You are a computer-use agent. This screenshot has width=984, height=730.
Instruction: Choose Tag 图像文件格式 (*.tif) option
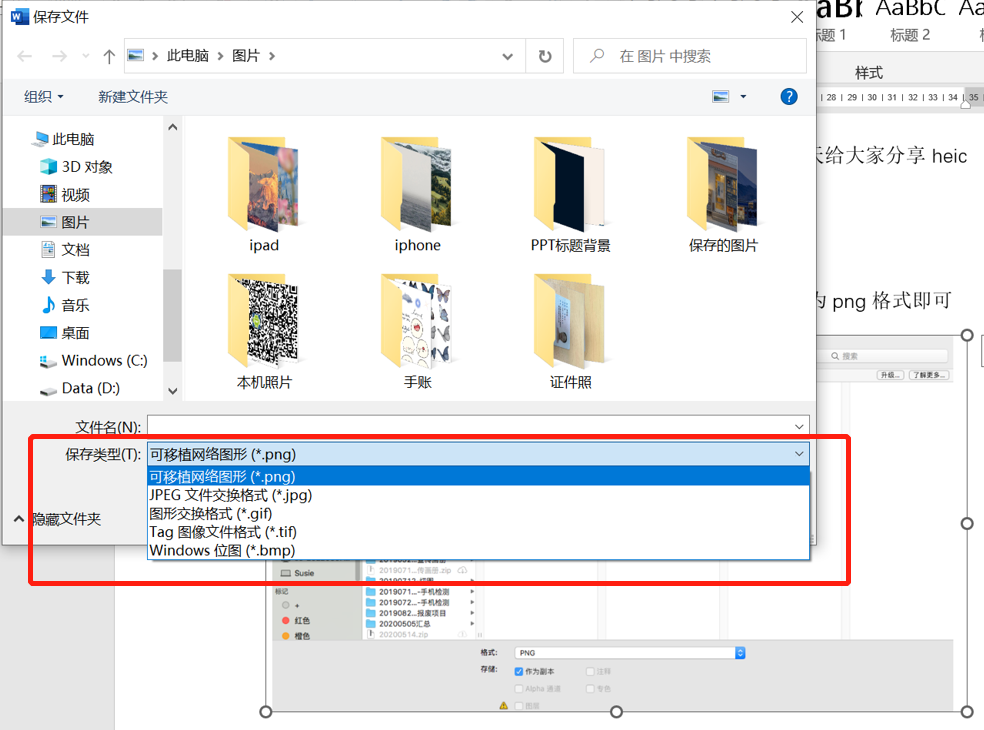[478, 532]
